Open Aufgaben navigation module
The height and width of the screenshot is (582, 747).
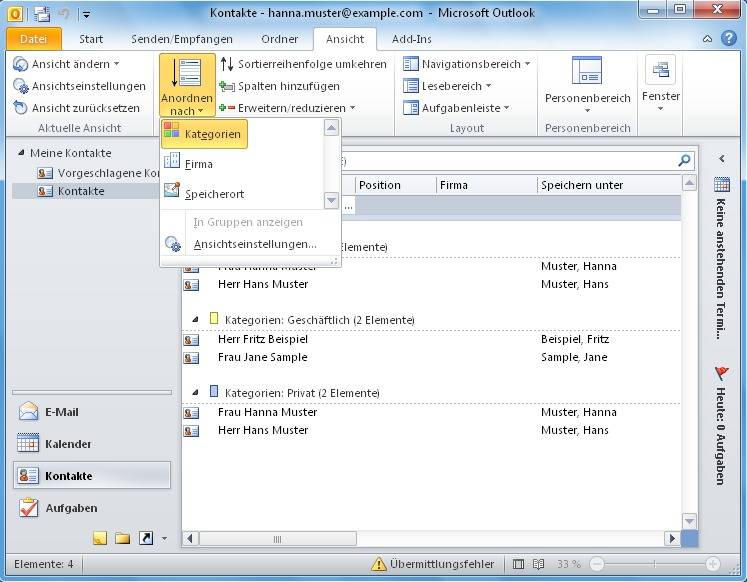click(x=91, y=508)
